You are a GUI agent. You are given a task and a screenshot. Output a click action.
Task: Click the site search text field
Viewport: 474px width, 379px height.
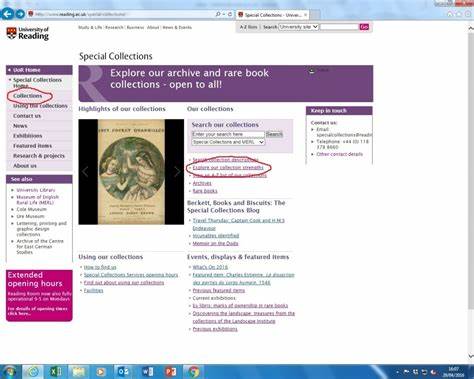pos(339,27)
